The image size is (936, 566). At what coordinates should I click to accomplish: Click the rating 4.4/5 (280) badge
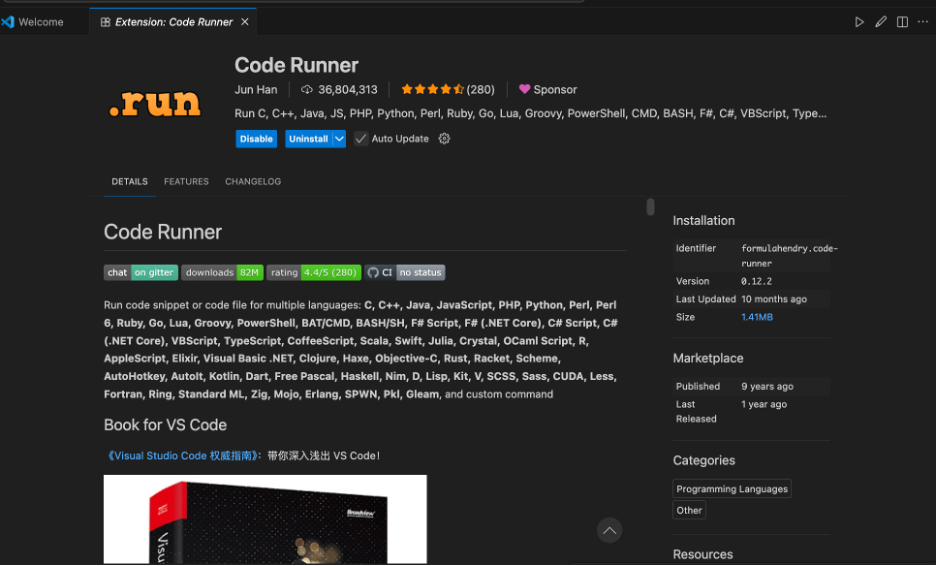point(314,272)
